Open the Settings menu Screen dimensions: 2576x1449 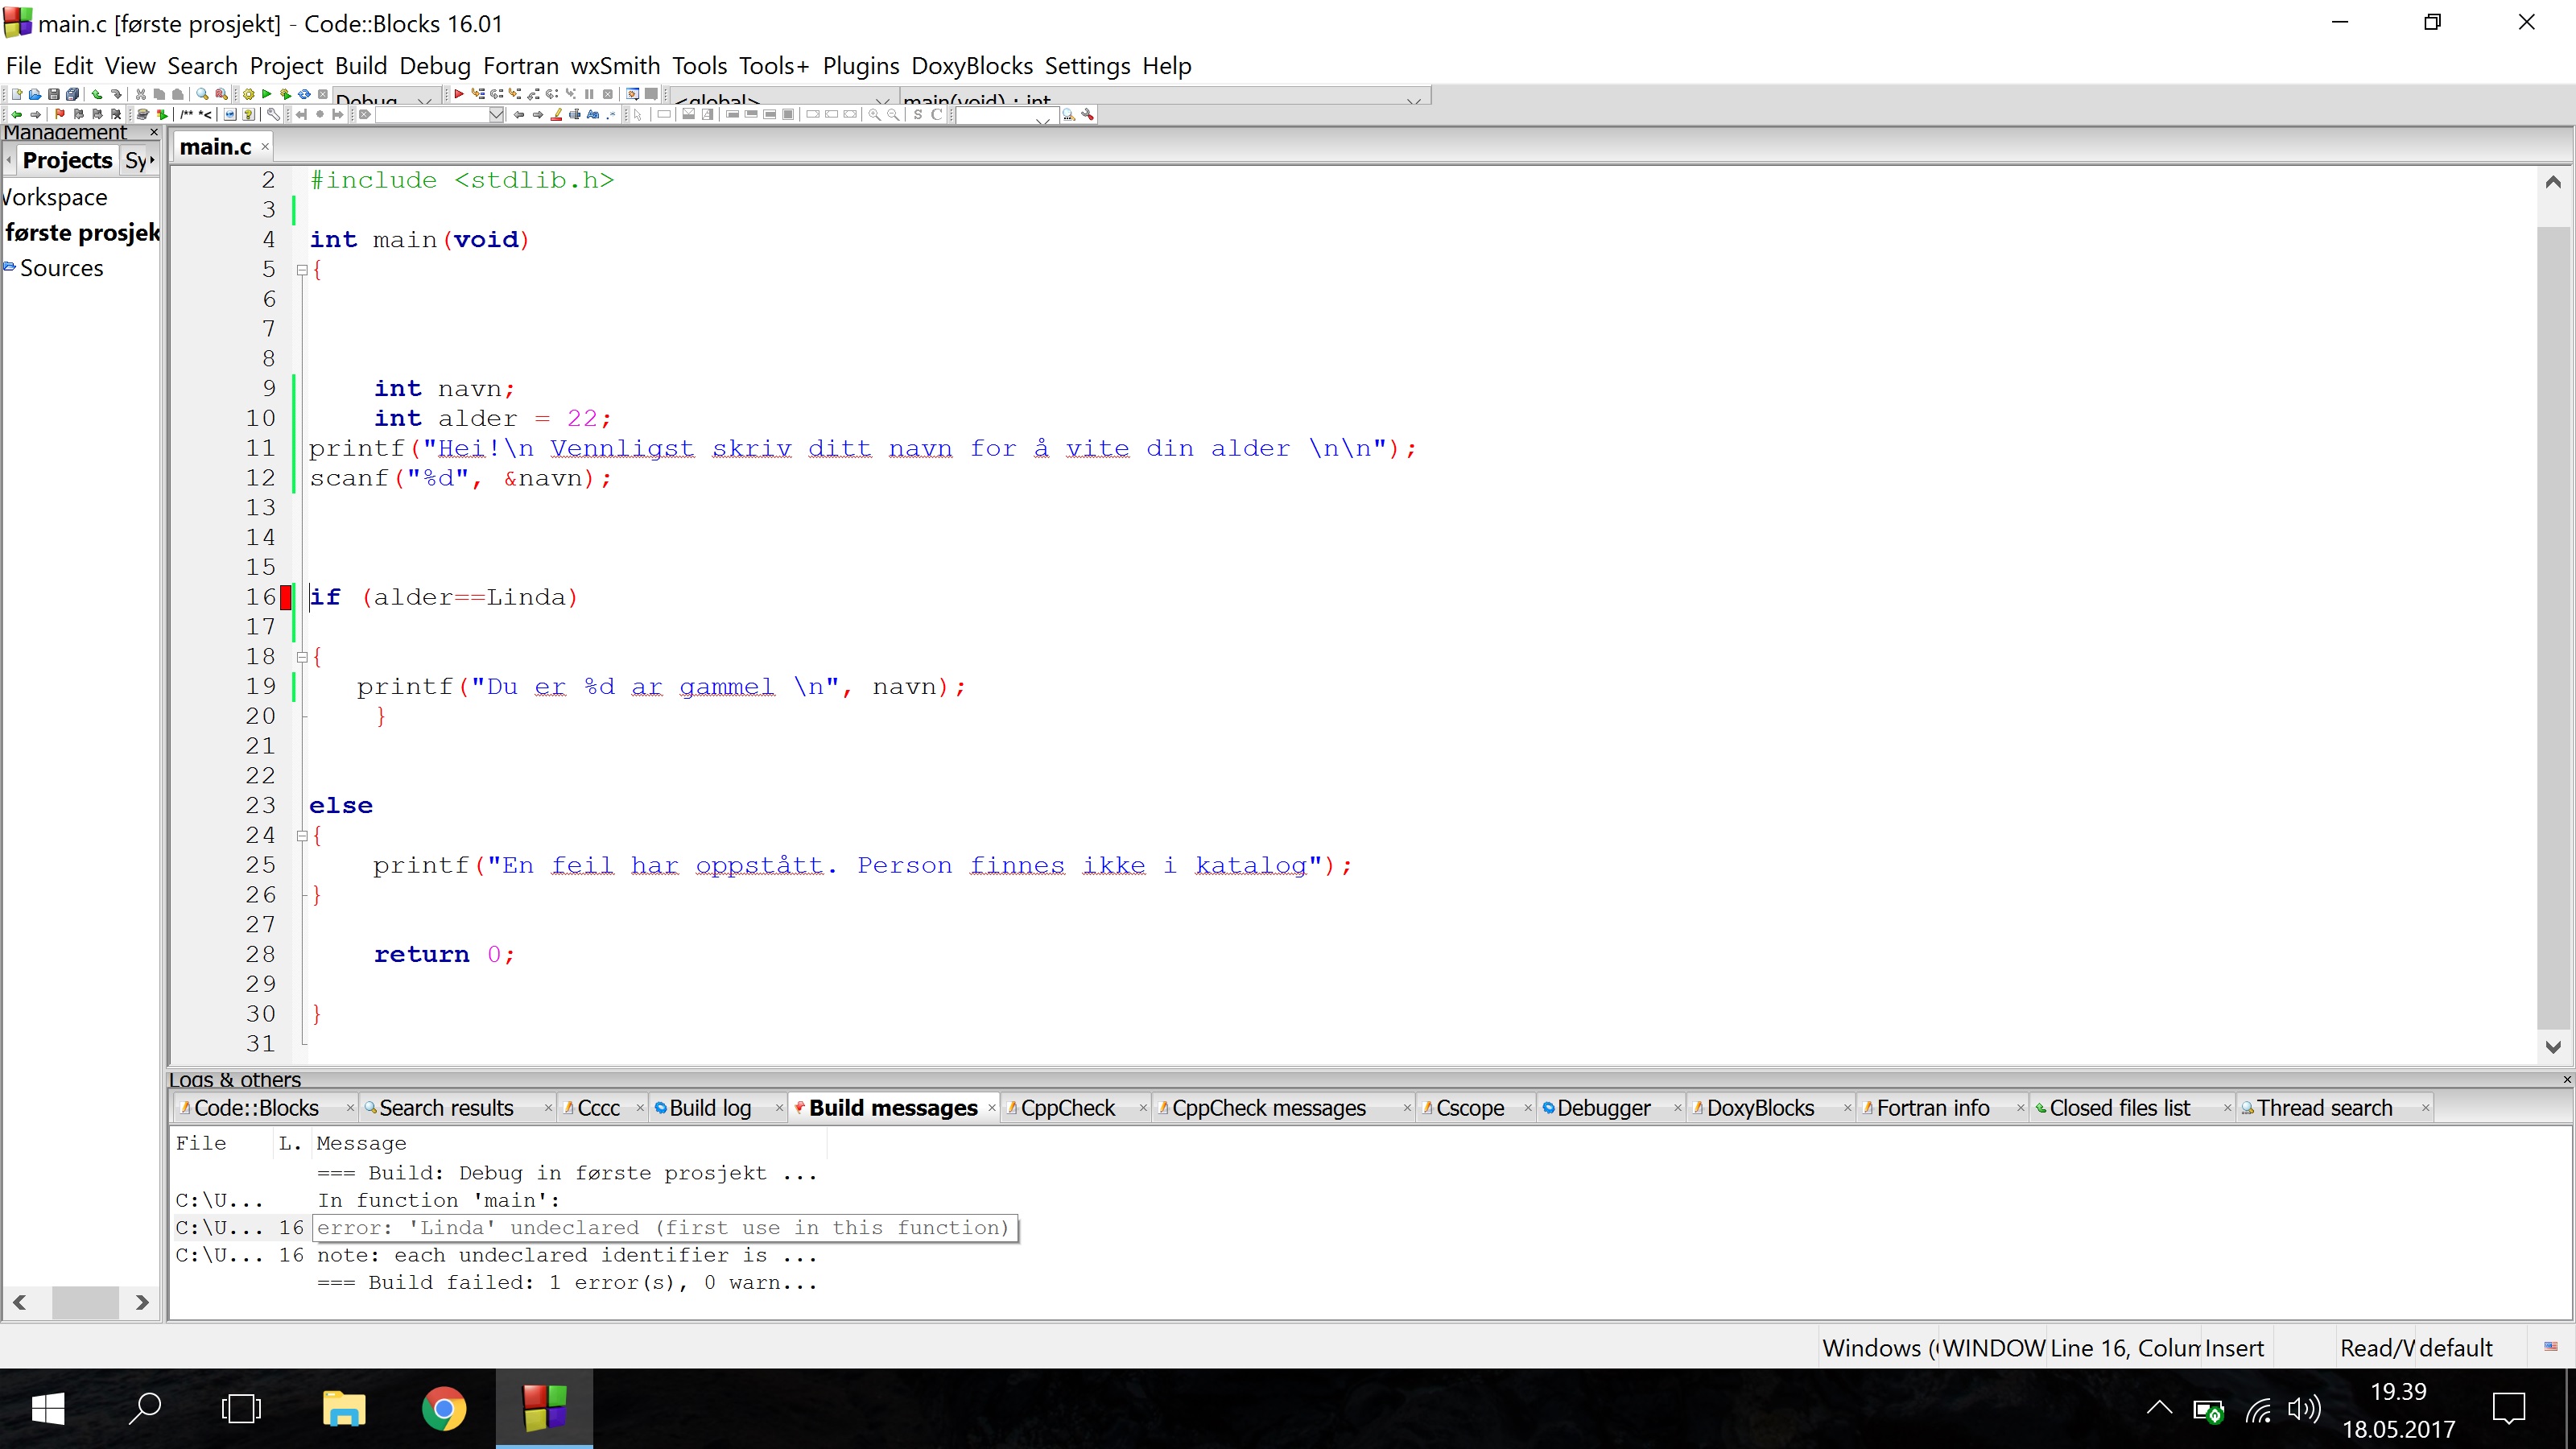pyautogui.click(x=1087, y=66)
